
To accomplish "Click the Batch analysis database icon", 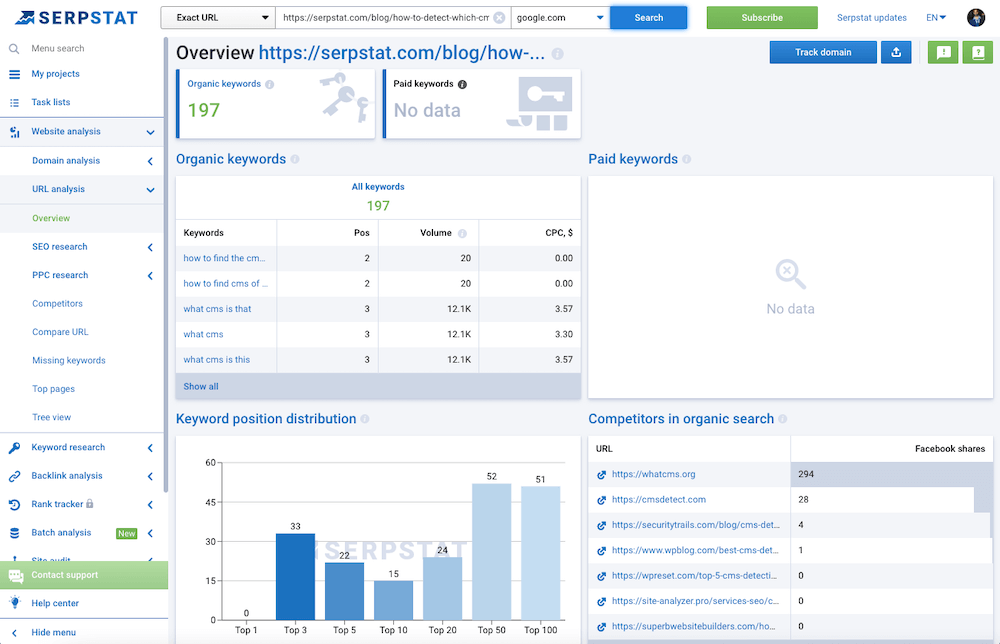I will pyautogui.click(x=14, y=533).
